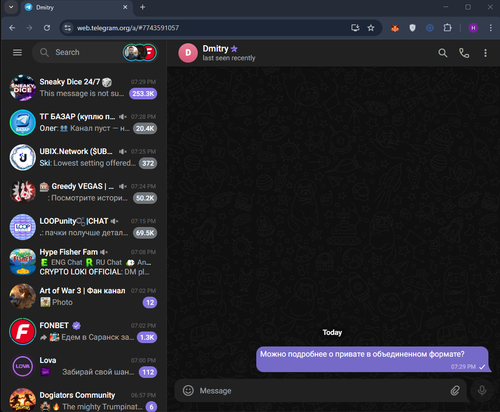
Task: Click the Dmitry name in chat header
Action: (215, 49)
